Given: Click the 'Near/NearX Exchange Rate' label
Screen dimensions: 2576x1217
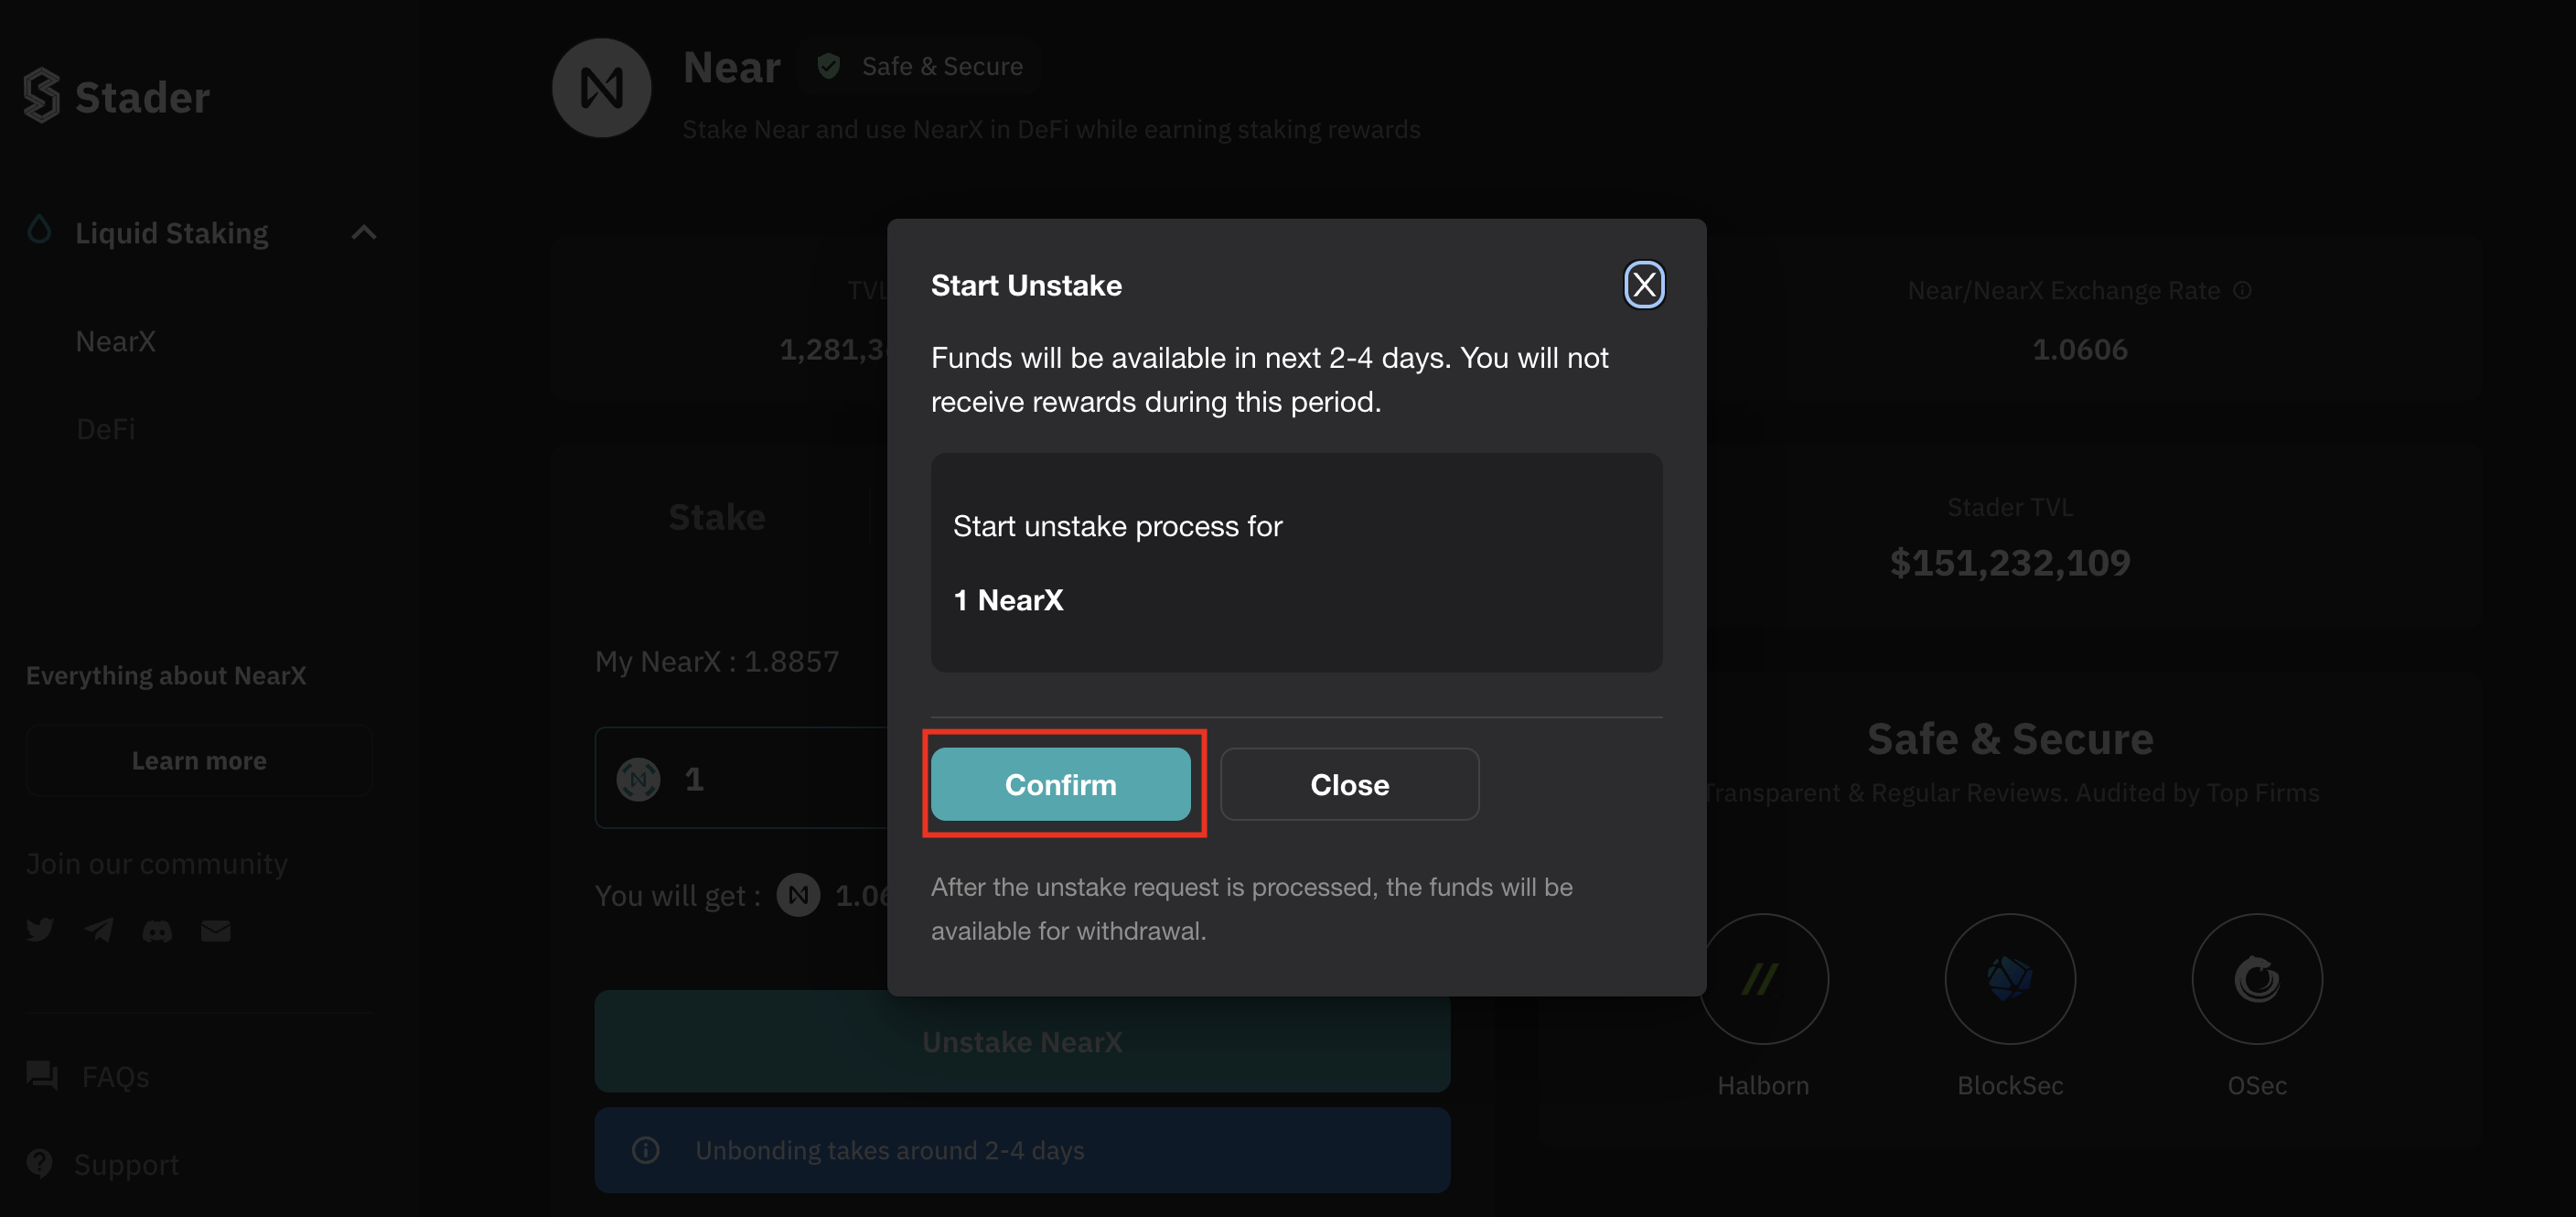Looking at the screenshot, I should point(2064,290).
